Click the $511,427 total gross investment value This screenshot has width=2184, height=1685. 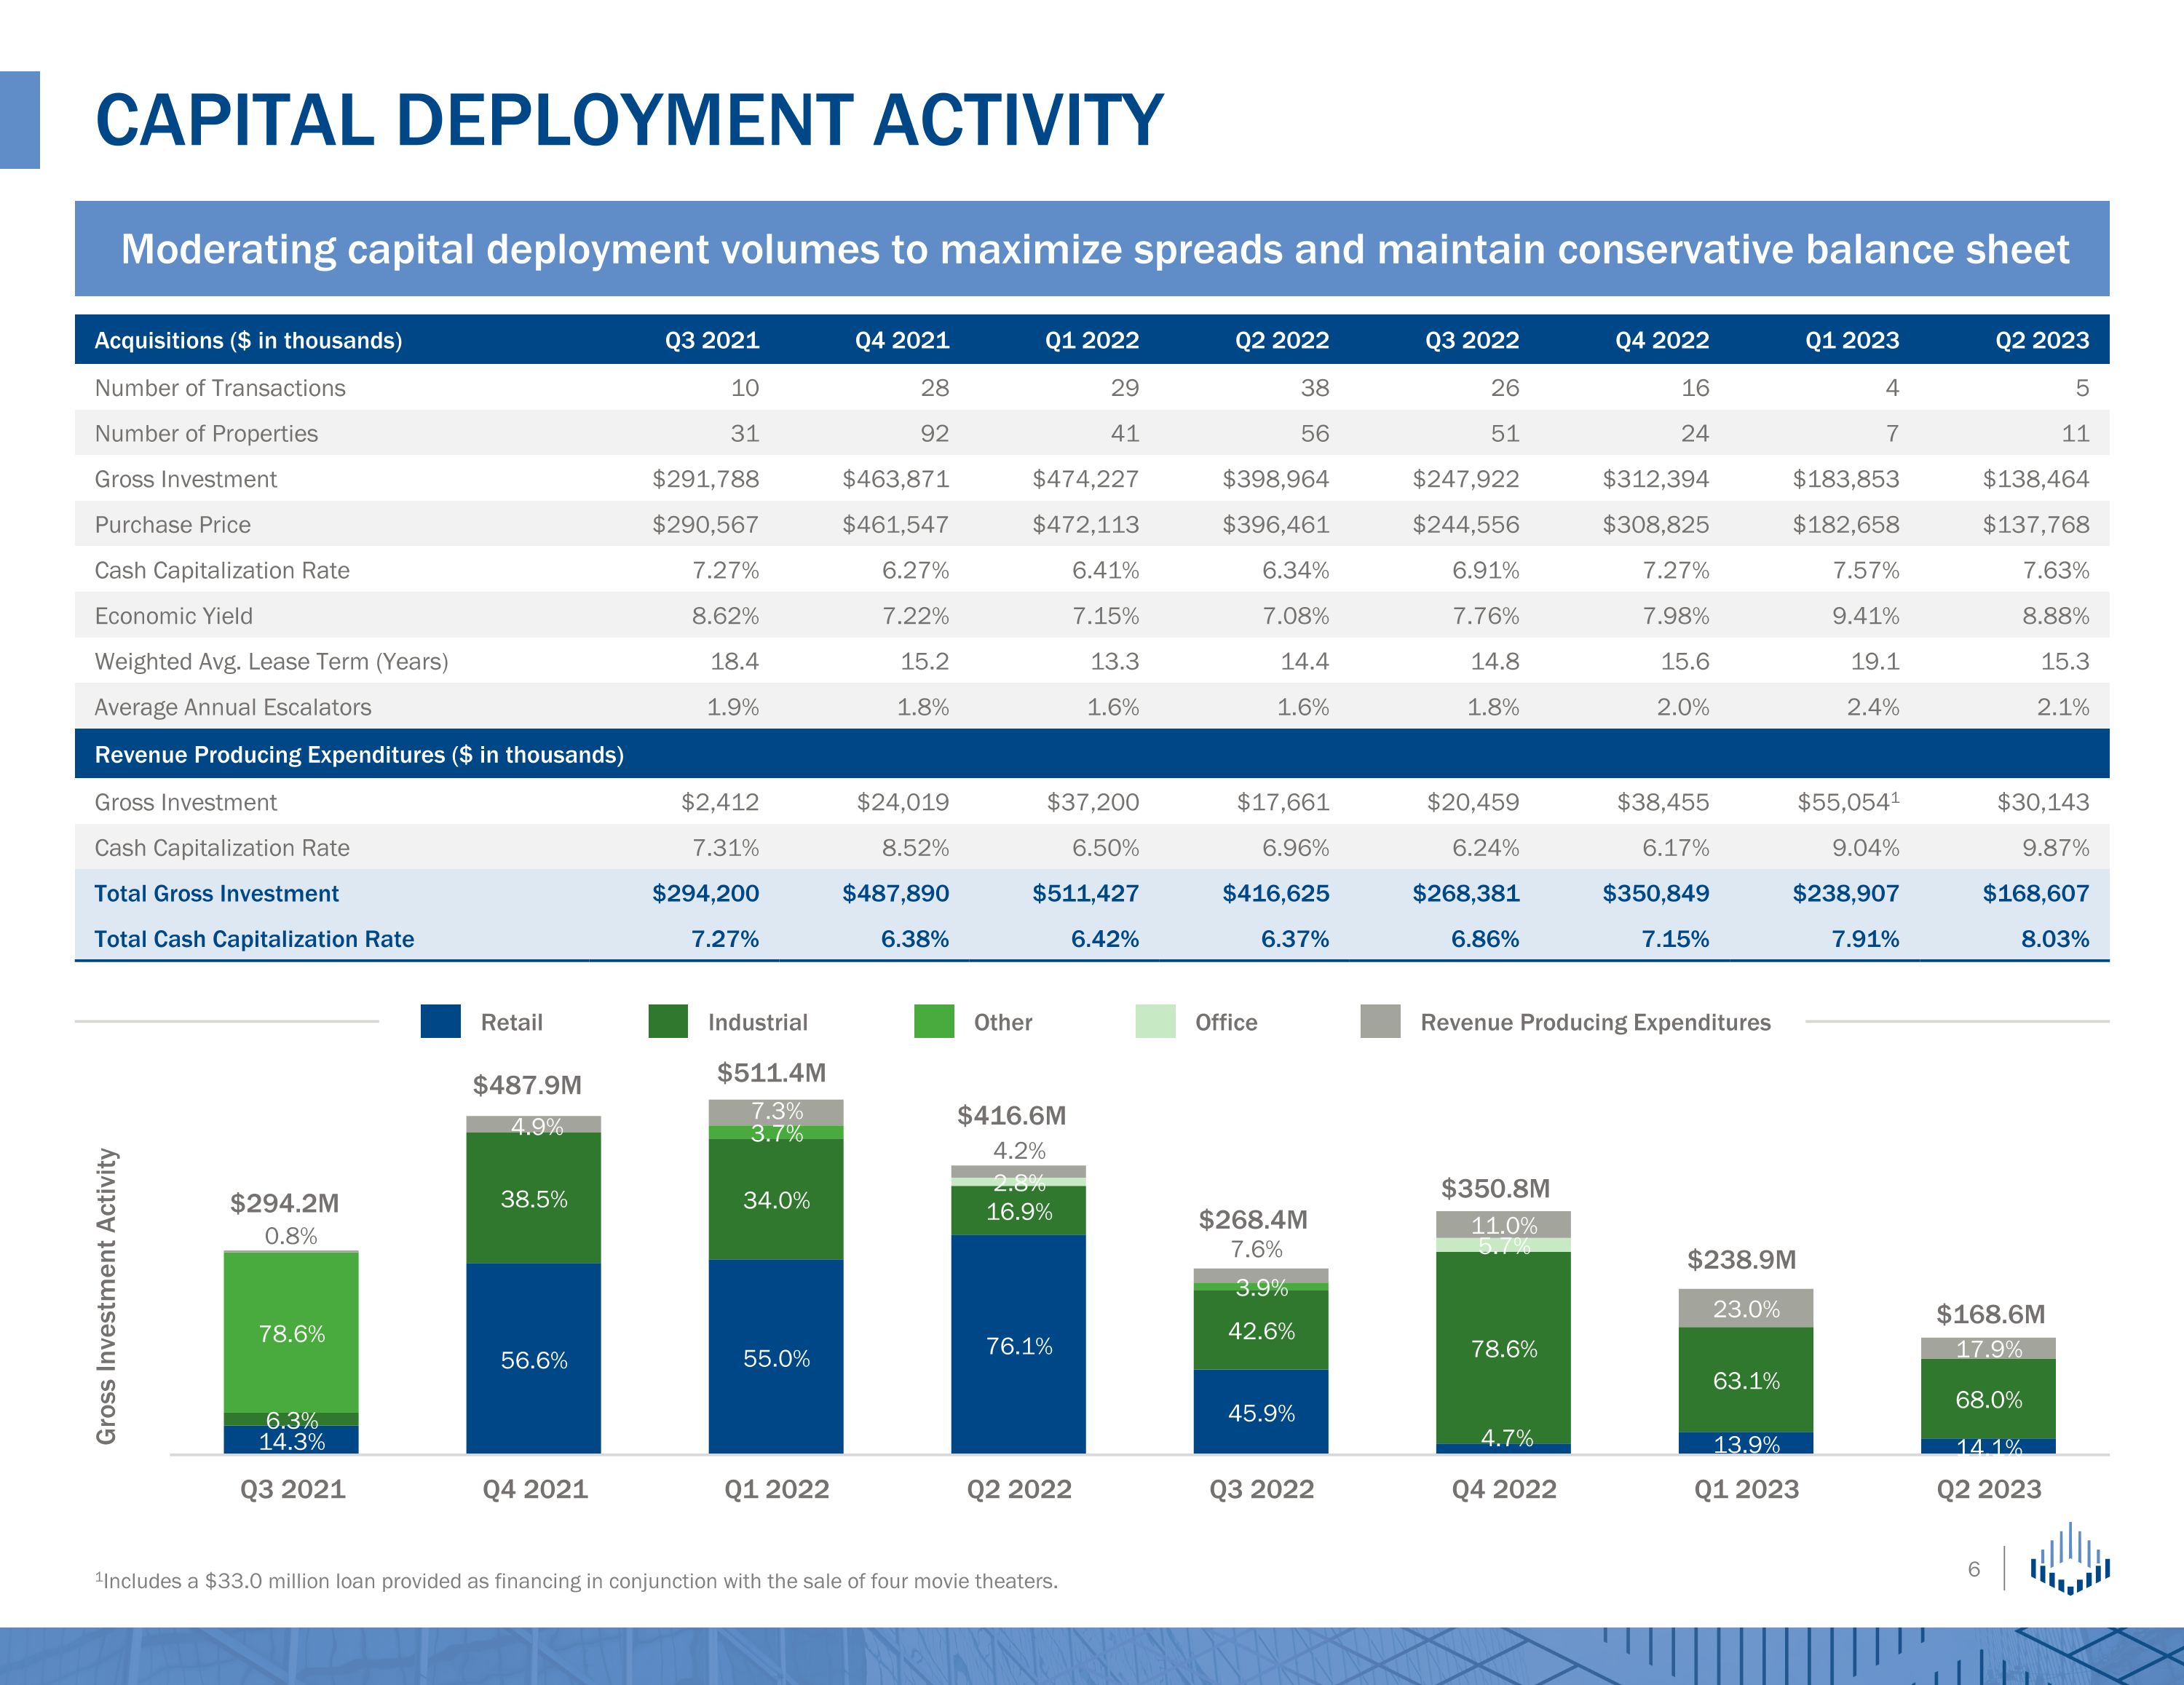[x=1085, y=893]
